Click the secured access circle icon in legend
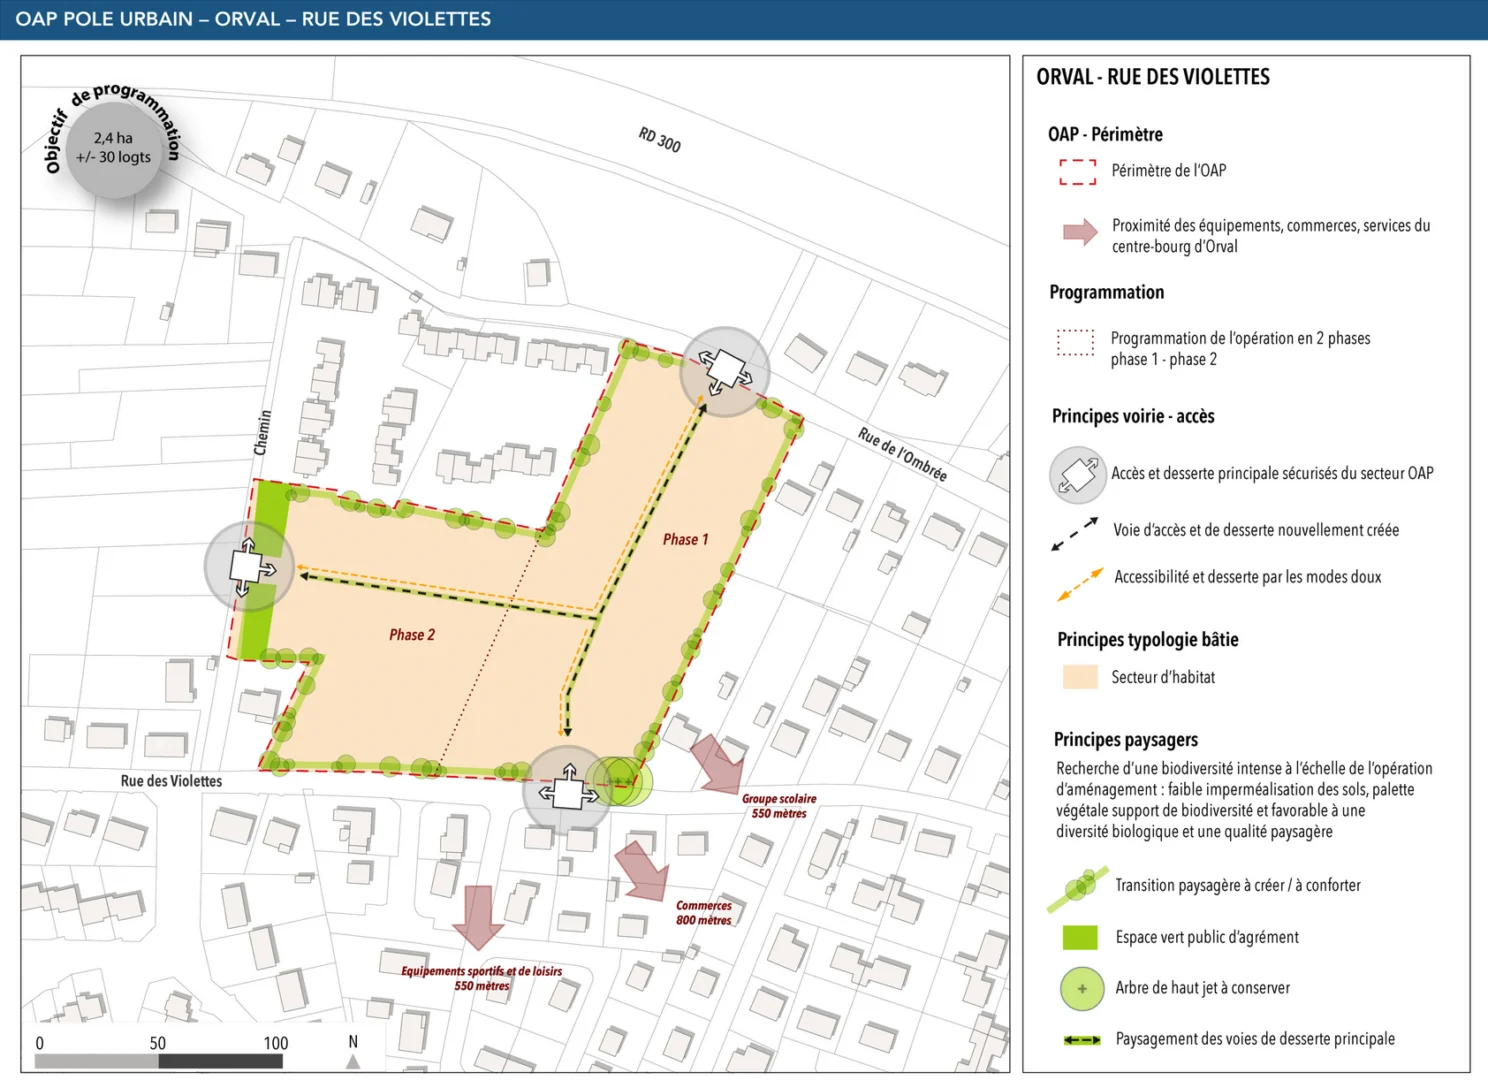The width and height of the screenshot is (1488, 1080). (1077, 474)
